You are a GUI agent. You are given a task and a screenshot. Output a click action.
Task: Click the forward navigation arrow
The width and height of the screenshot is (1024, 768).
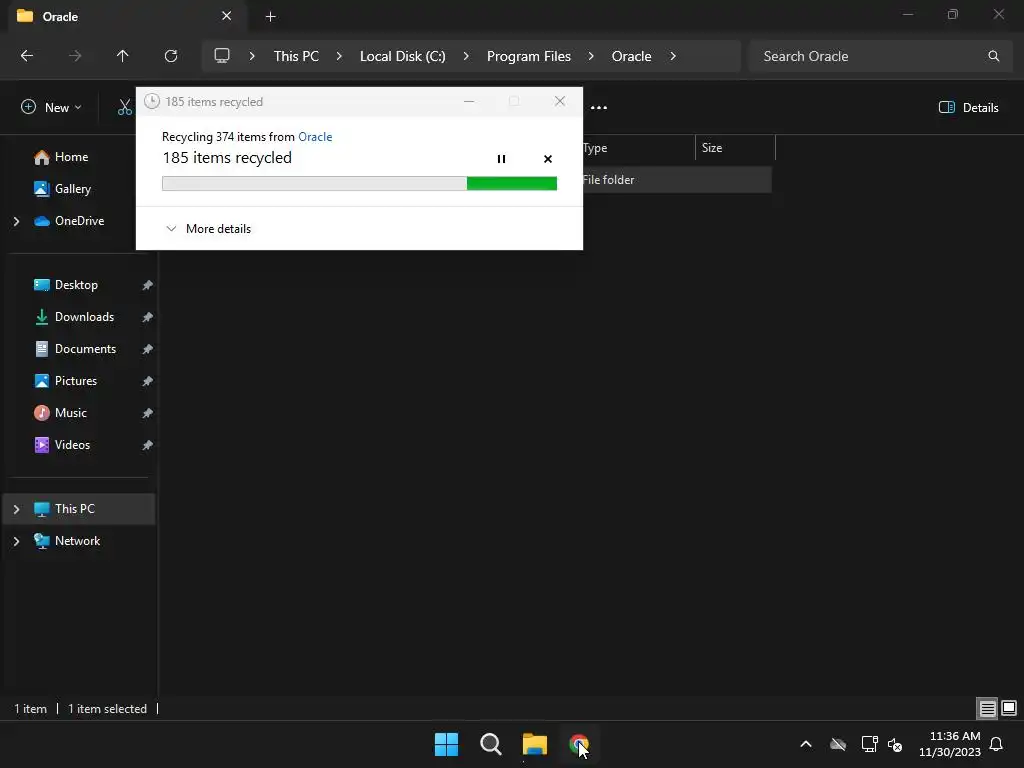click(x=75, y=56)
